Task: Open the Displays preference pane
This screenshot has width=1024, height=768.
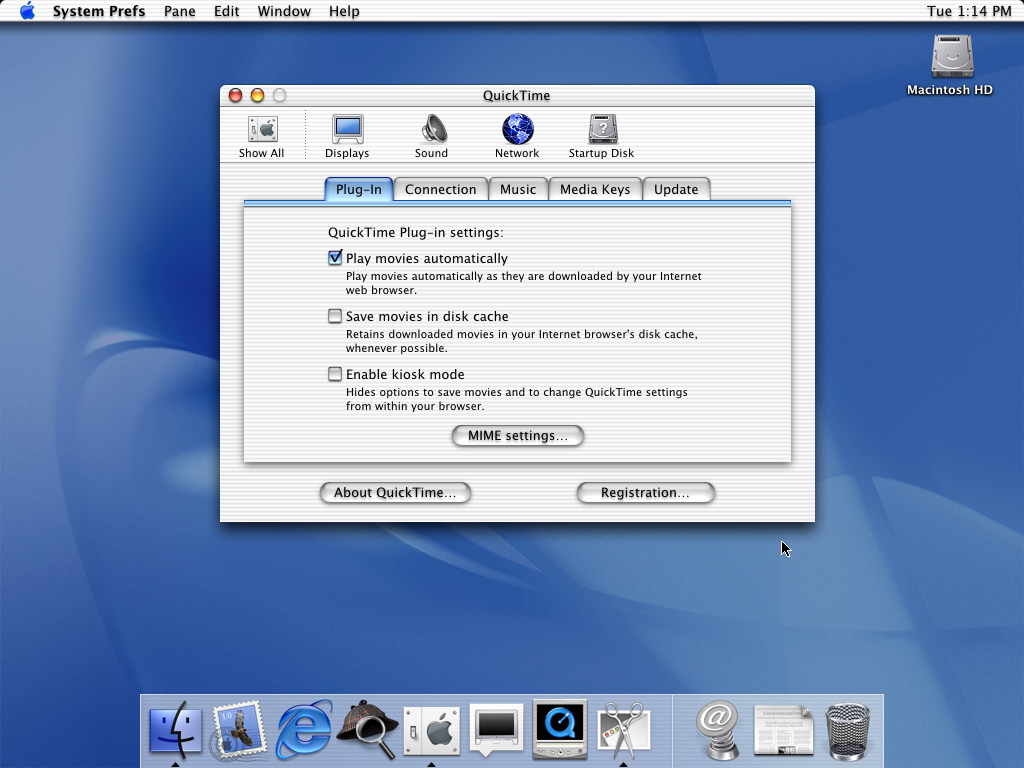Action: (x=347, y=136)
